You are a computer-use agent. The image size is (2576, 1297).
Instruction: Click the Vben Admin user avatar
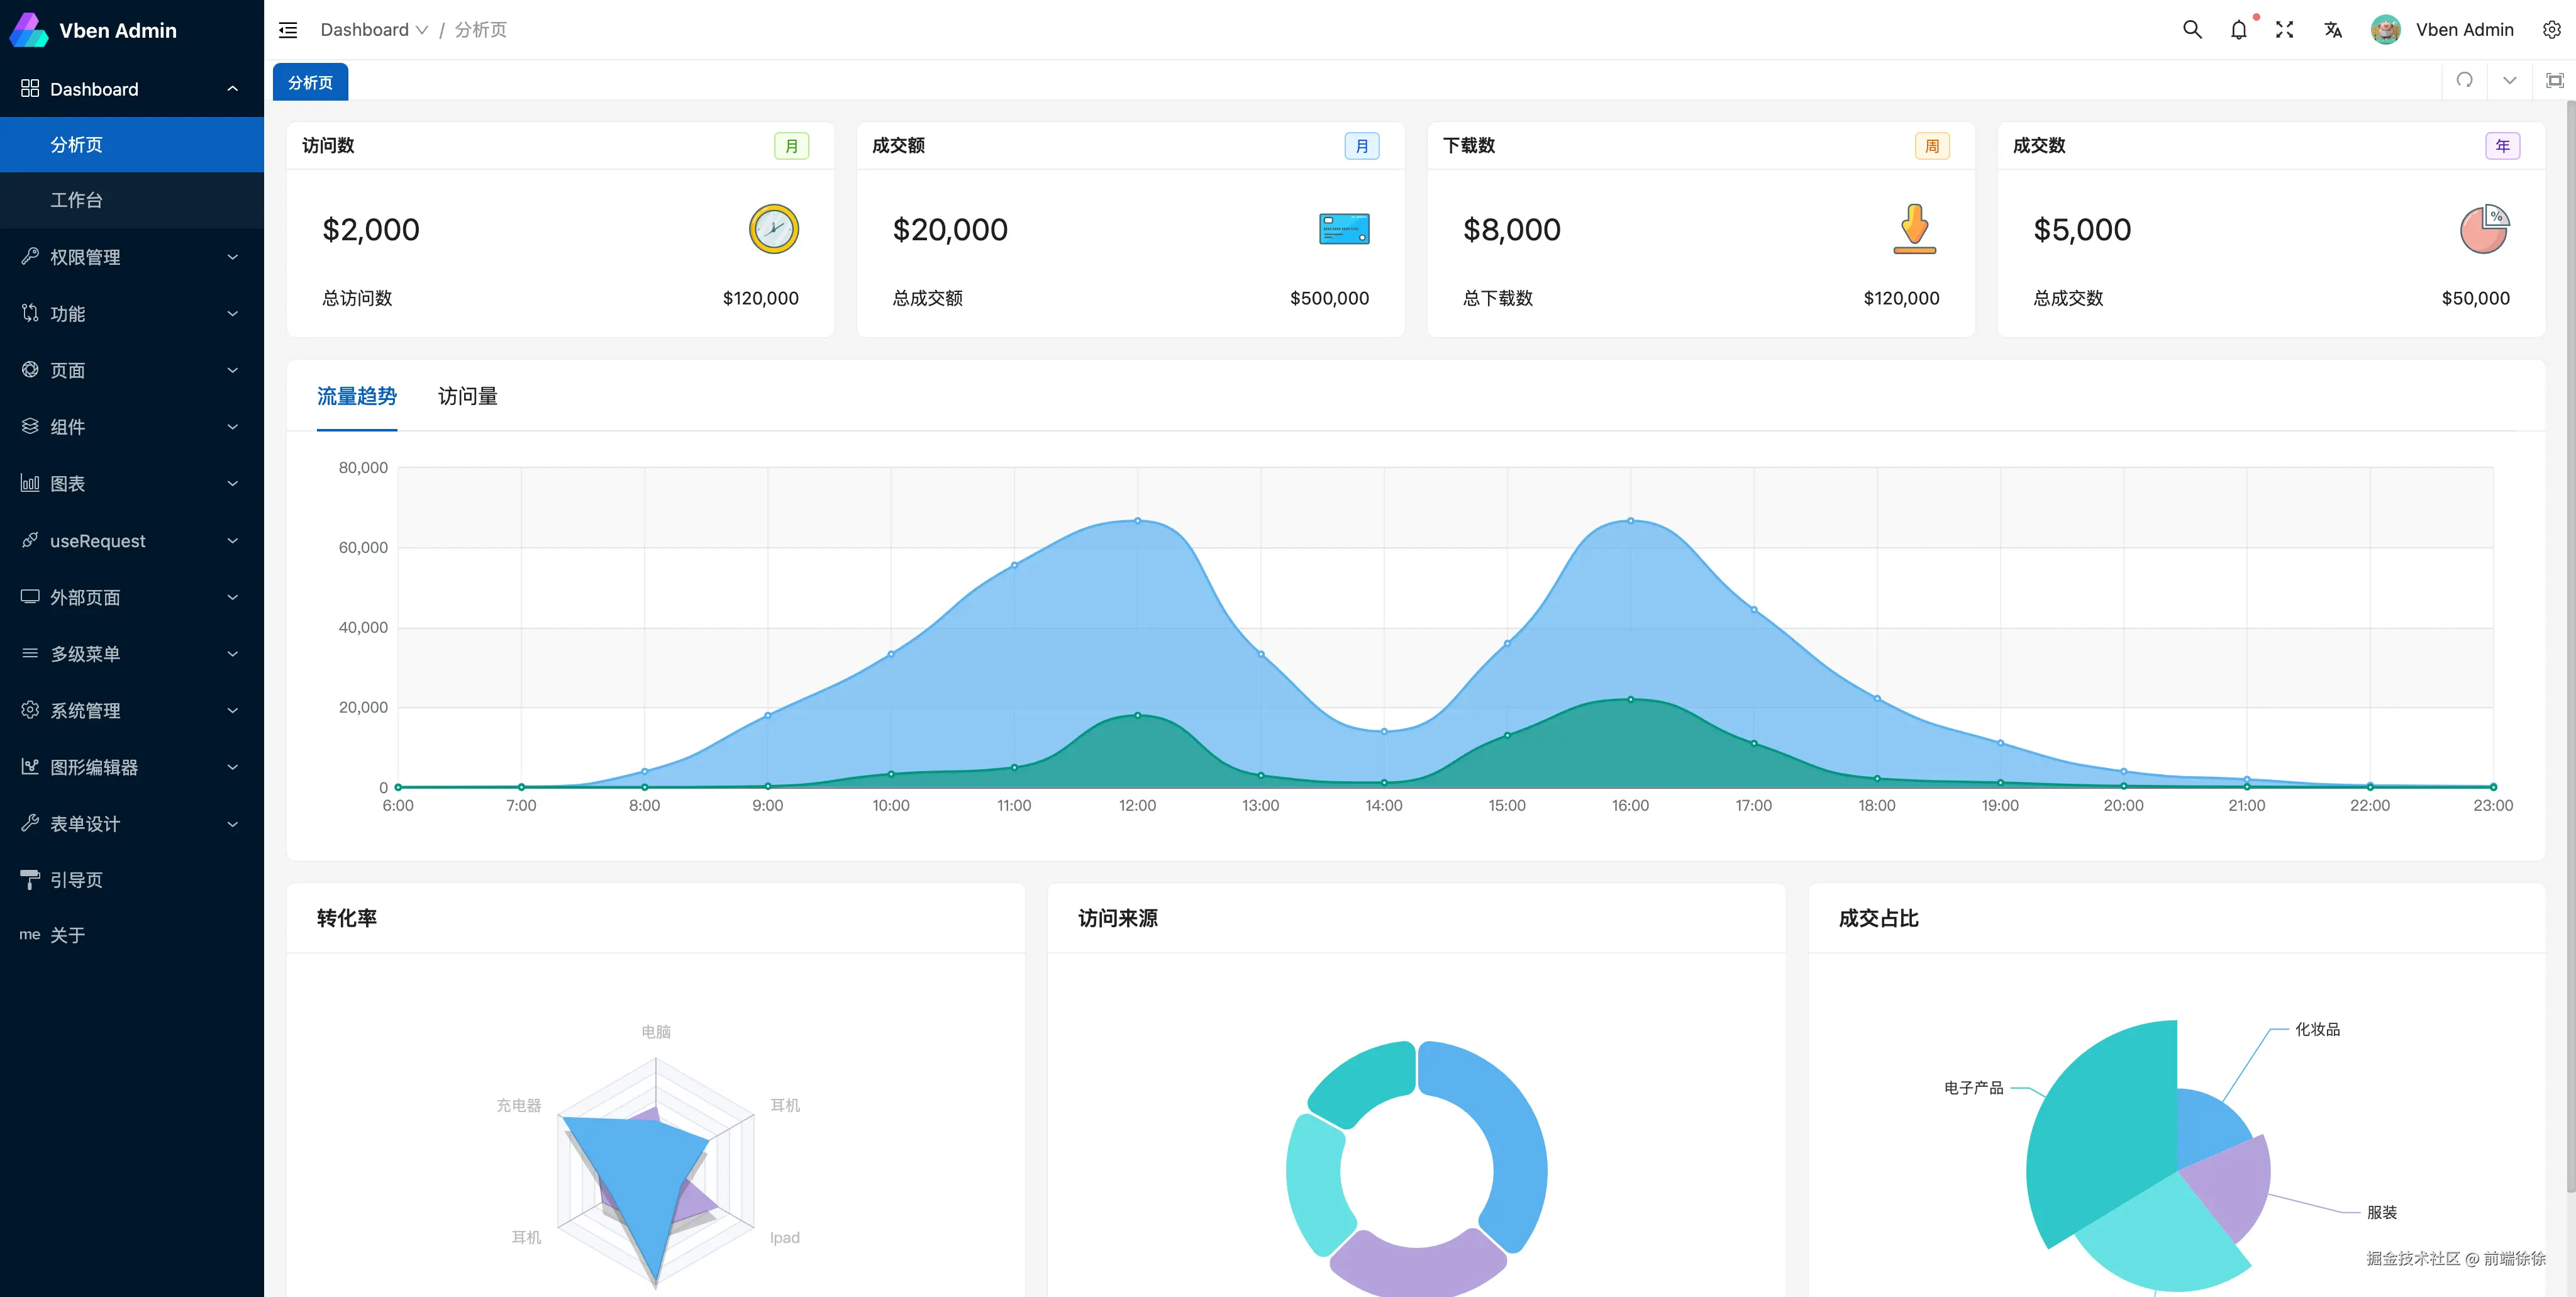(x=2385, y=30)
